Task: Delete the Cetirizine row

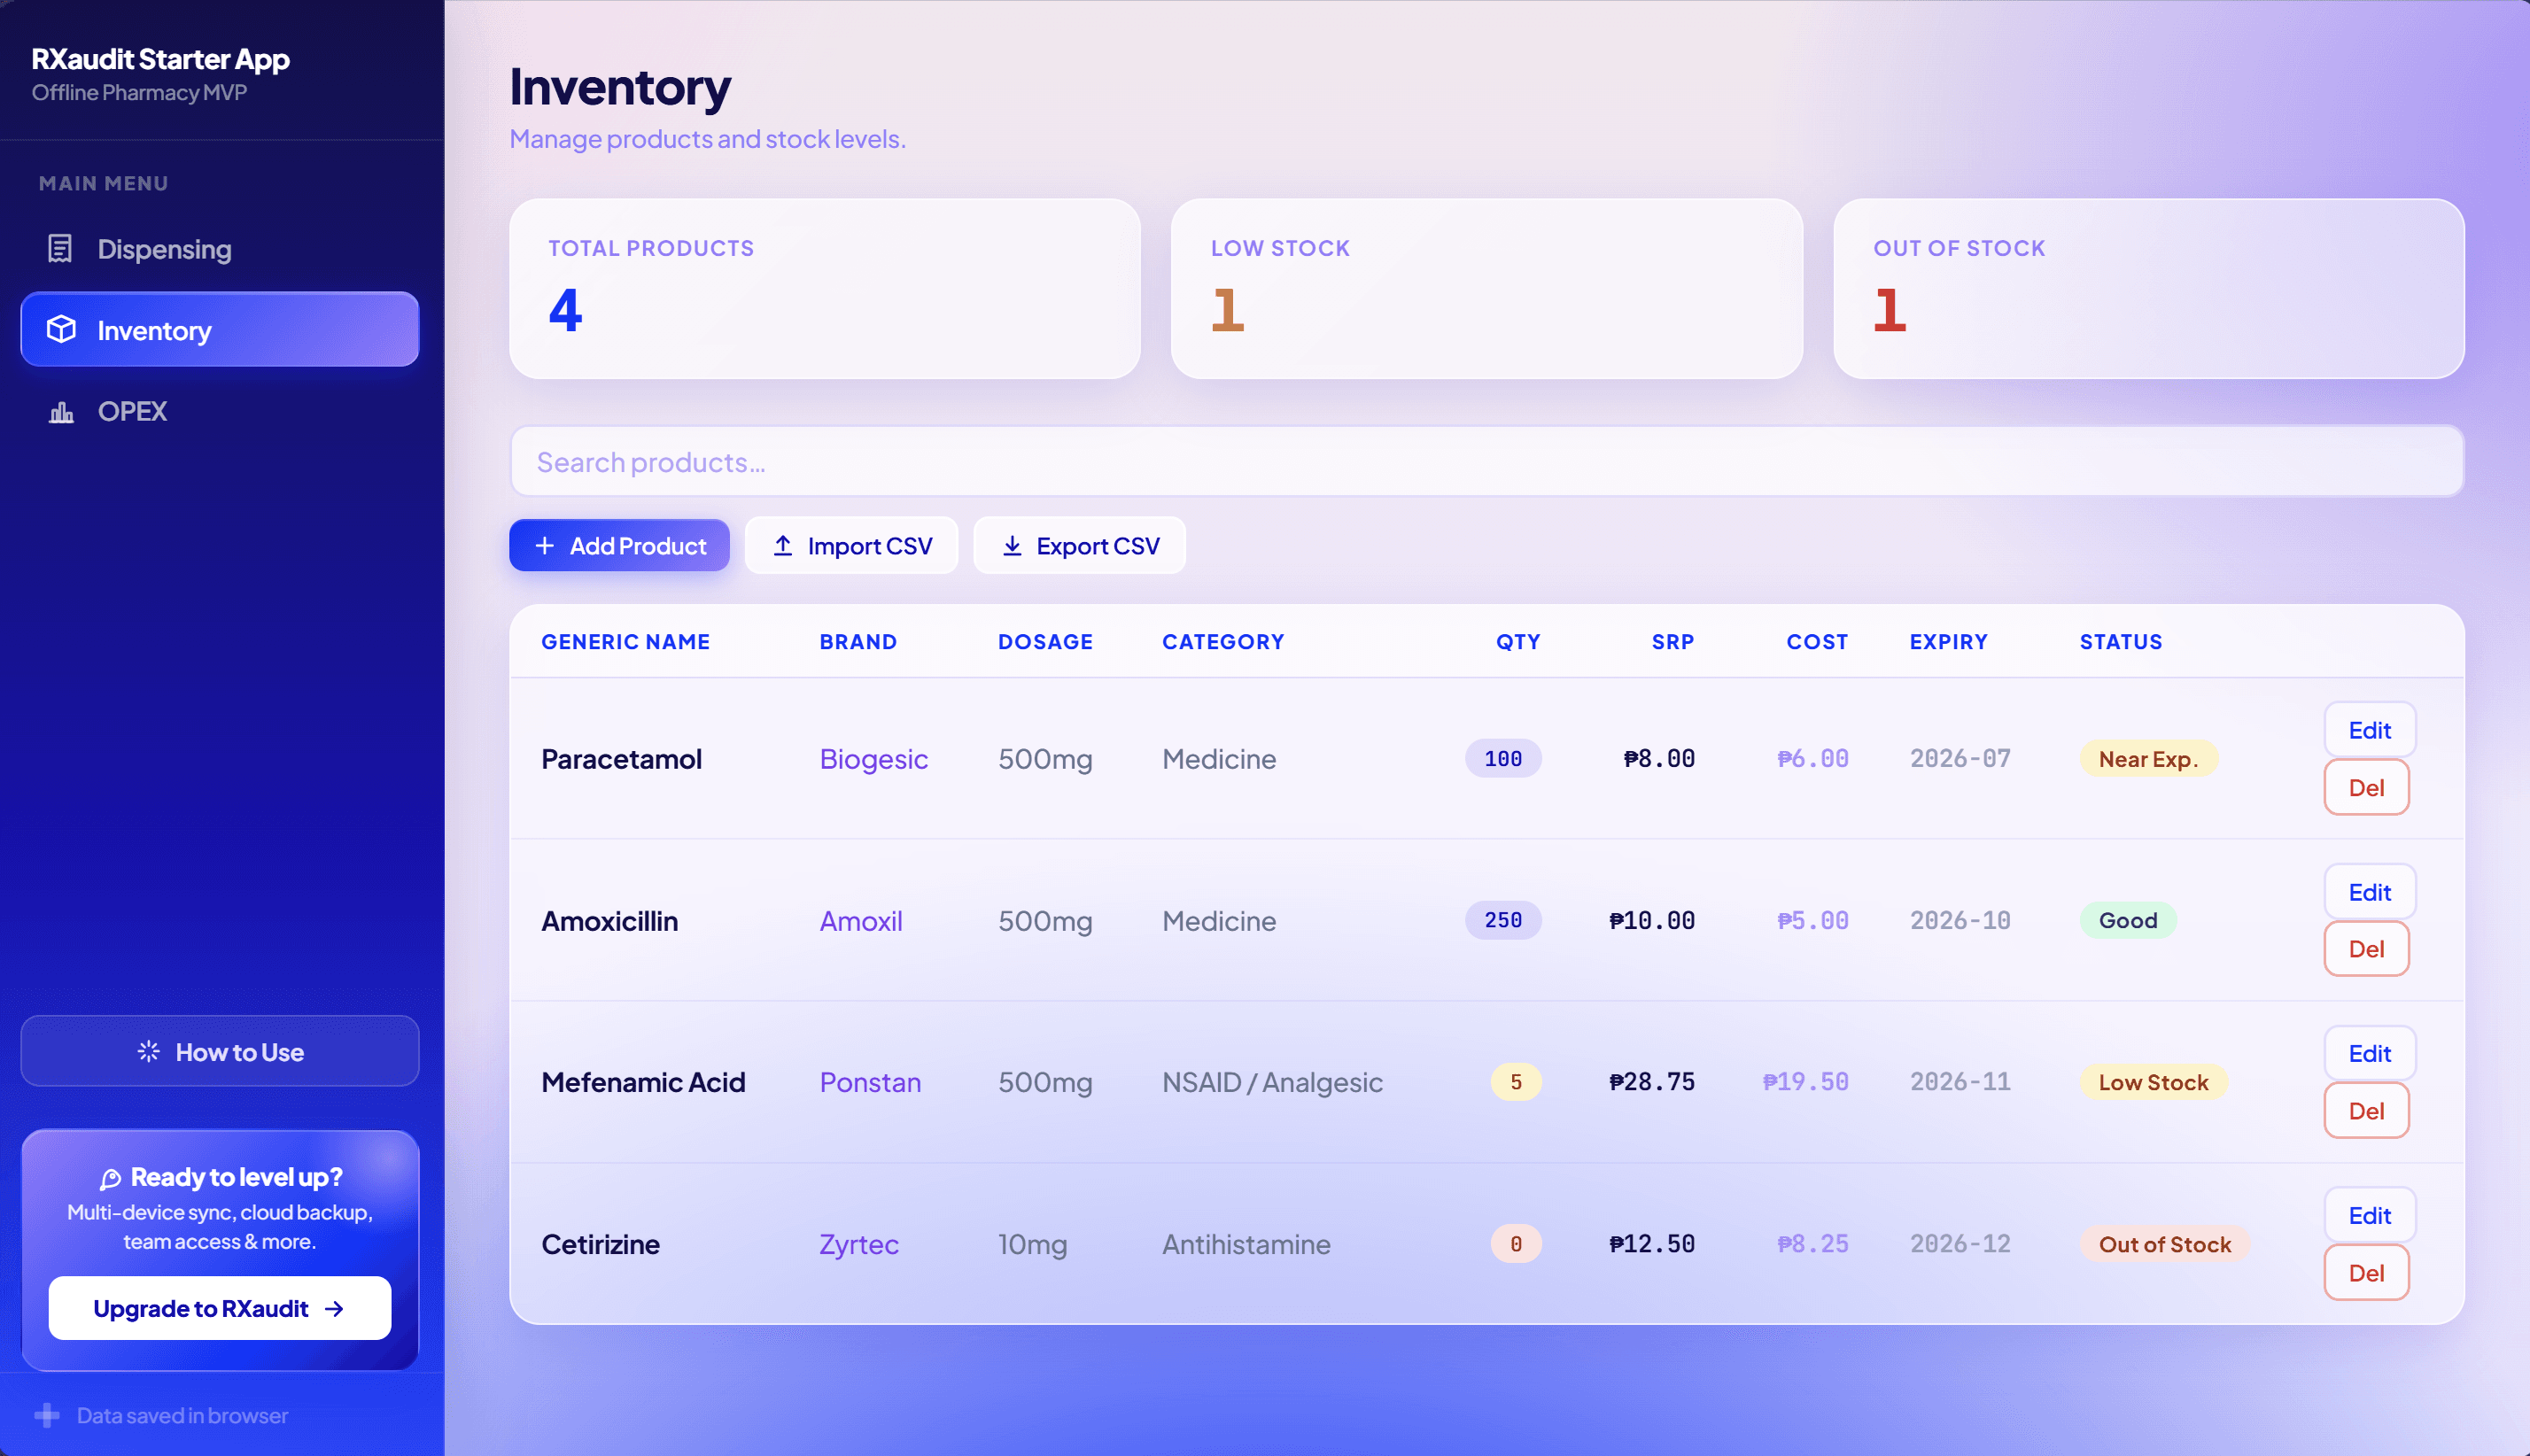Action: click(2366, 1273)
